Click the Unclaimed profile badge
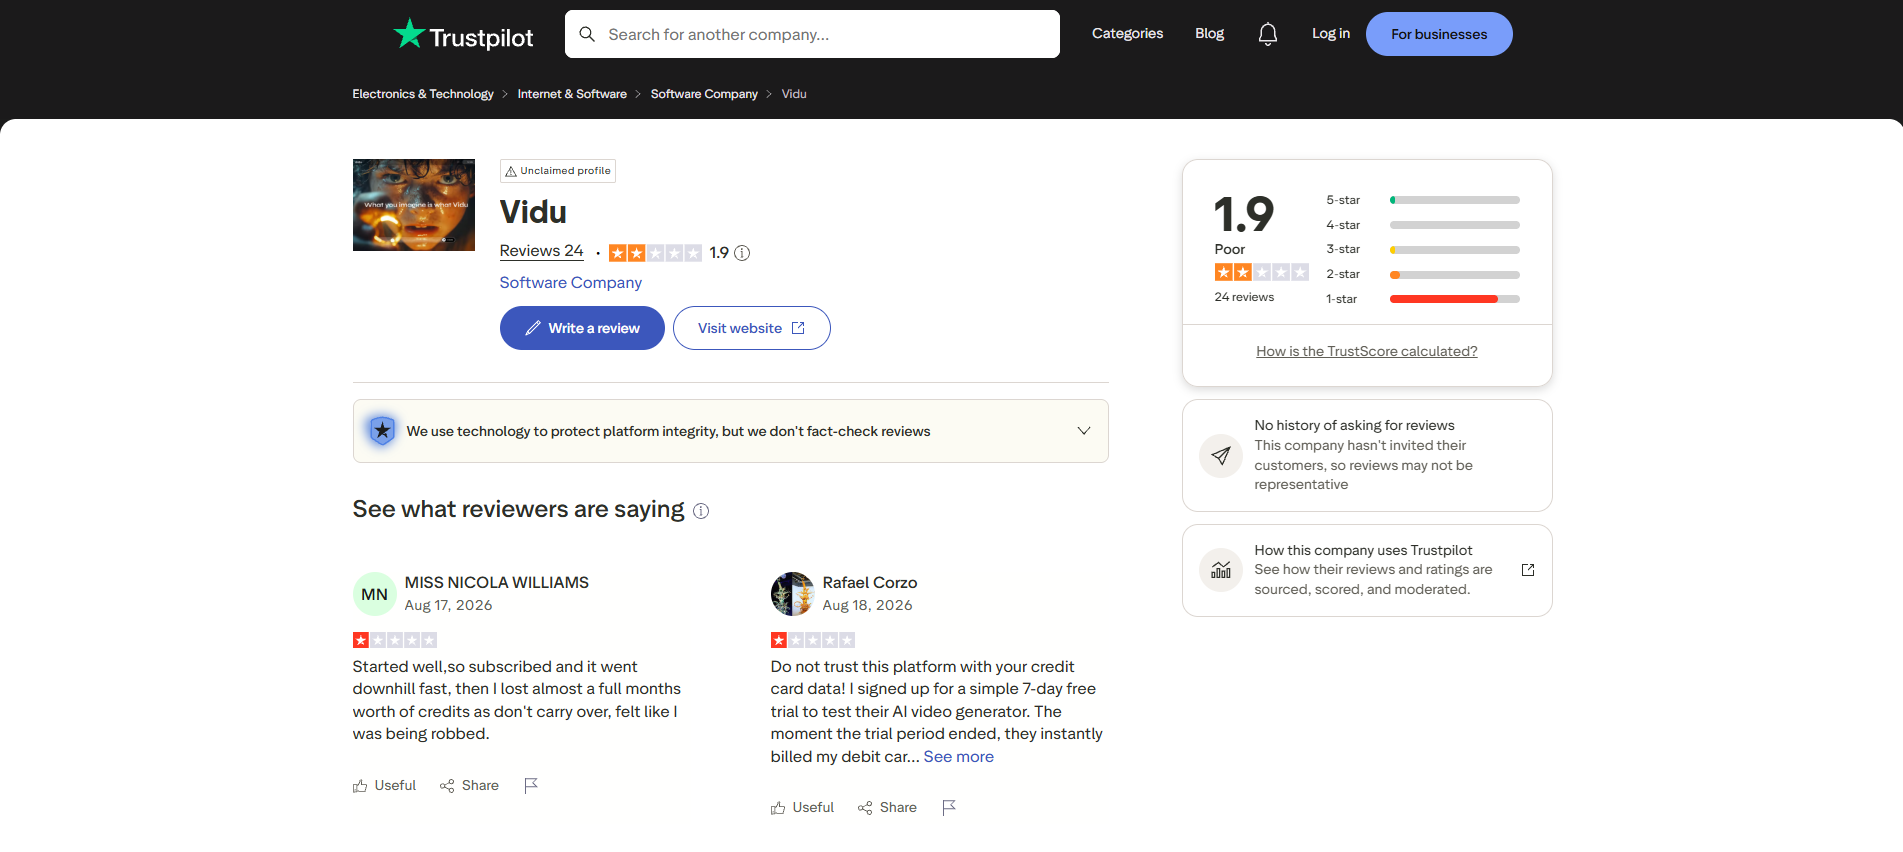This screenshot has width=1903, height=852. [x=558, y=171]
